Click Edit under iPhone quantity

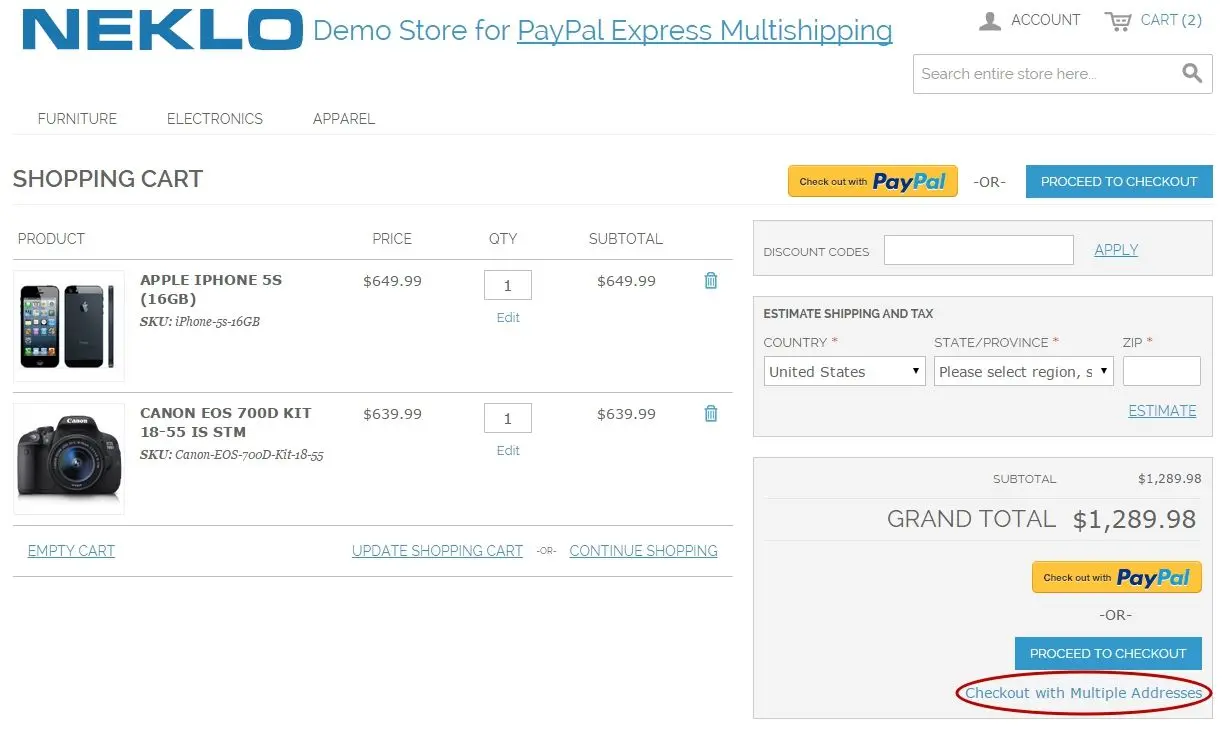508,318
